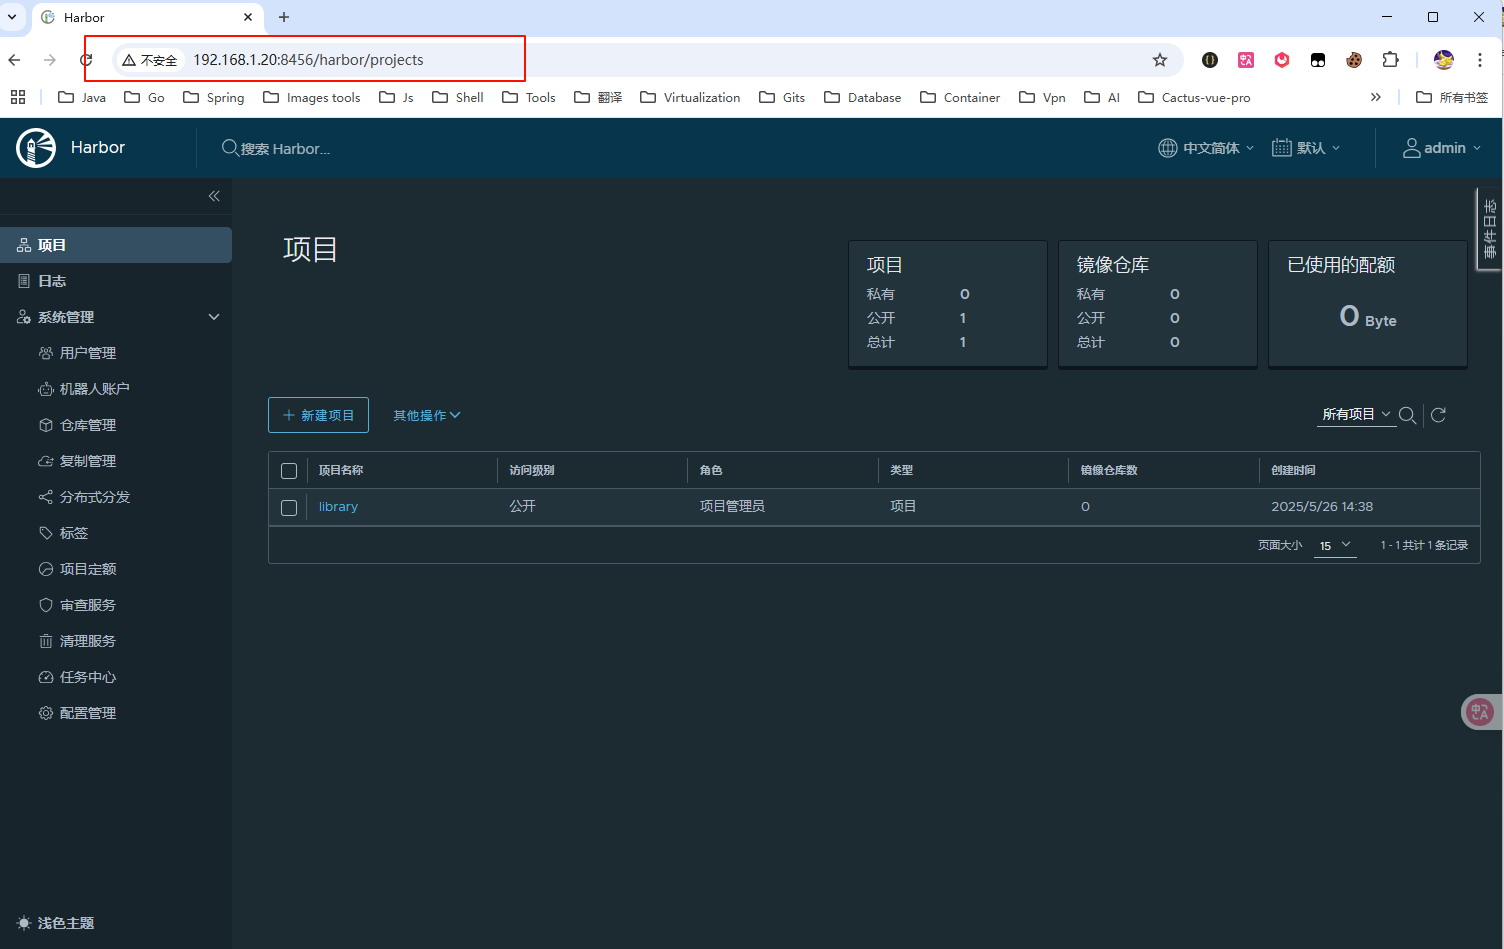Open 用户管理 in the sidebar
Screen dimensions: 1504x949
coord(88,353)
